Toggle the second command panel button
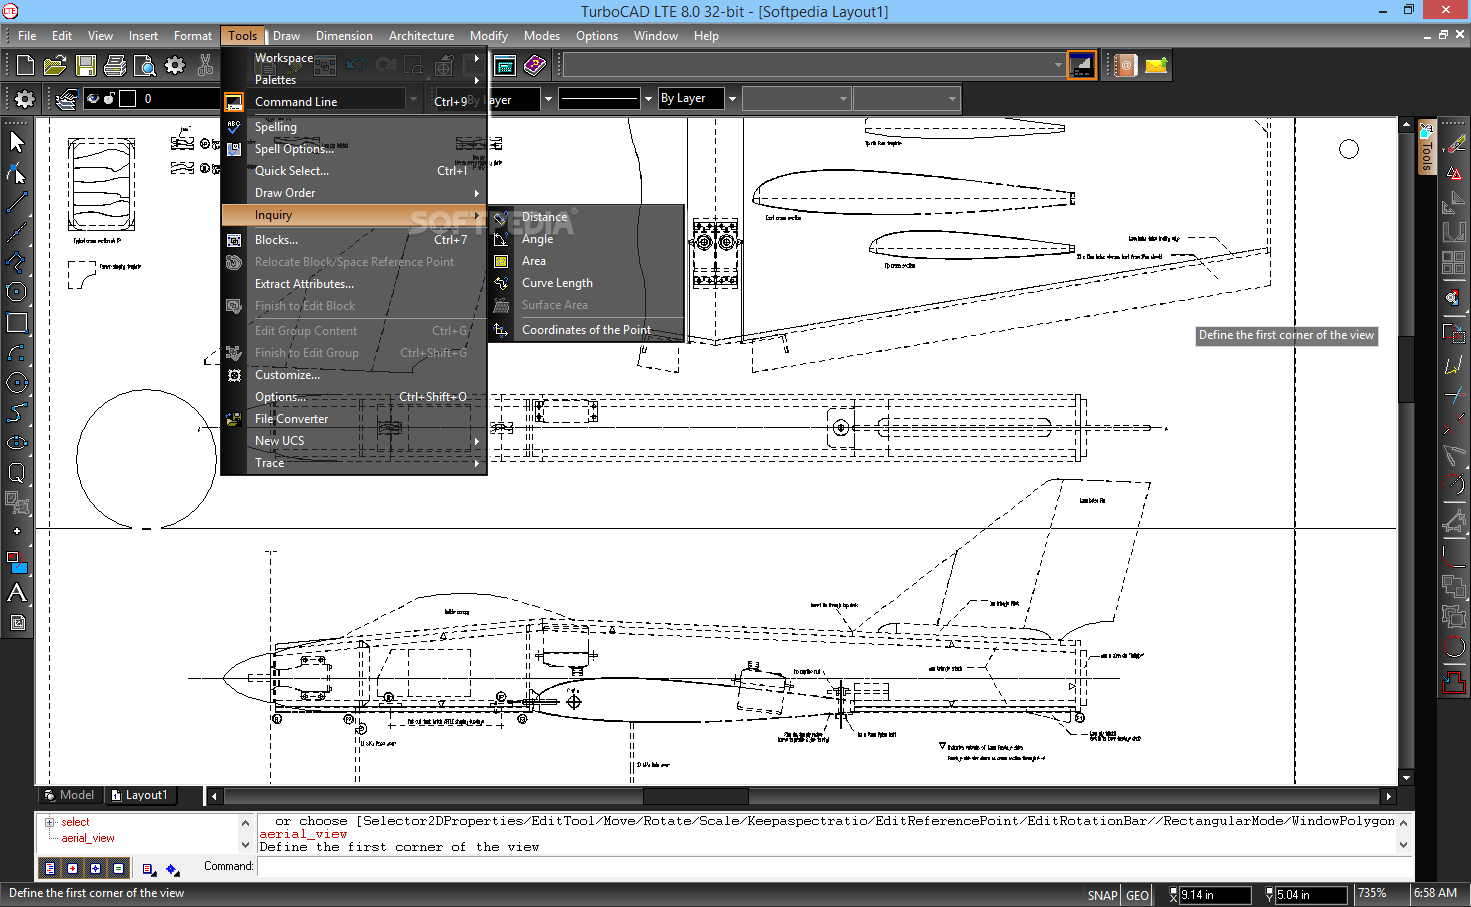Screen dimensions: 1471x907 (73, 868)
